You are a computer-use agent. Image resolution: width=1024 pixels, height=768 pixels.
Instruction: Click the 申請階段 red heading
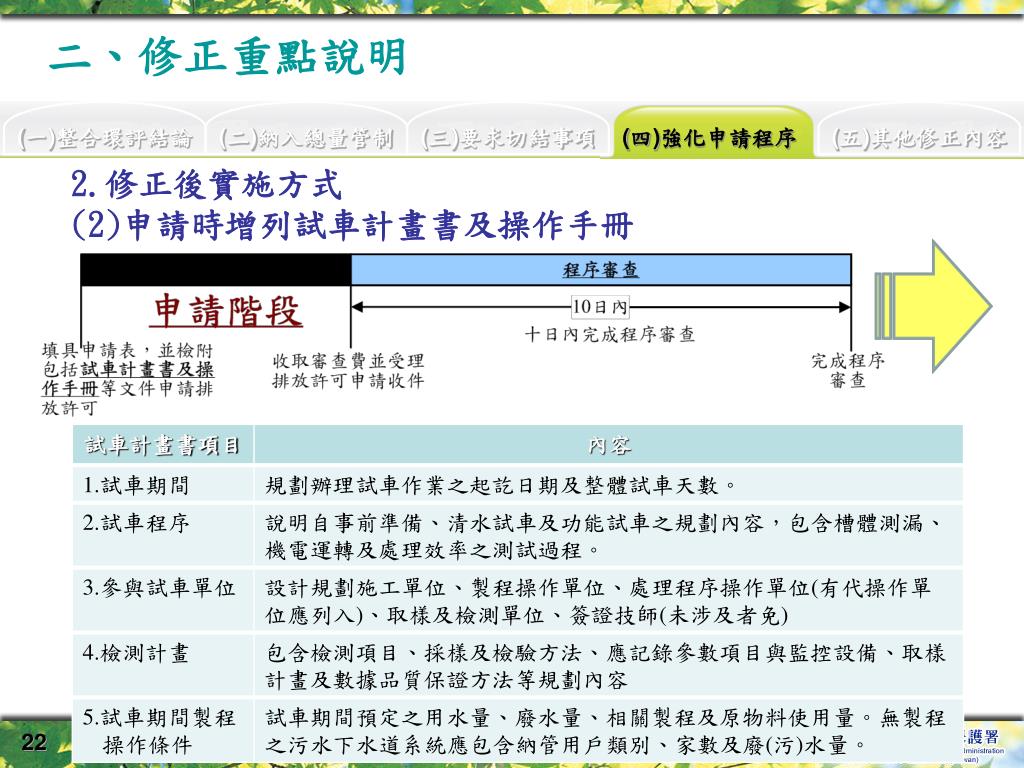[x=227, y=311]
